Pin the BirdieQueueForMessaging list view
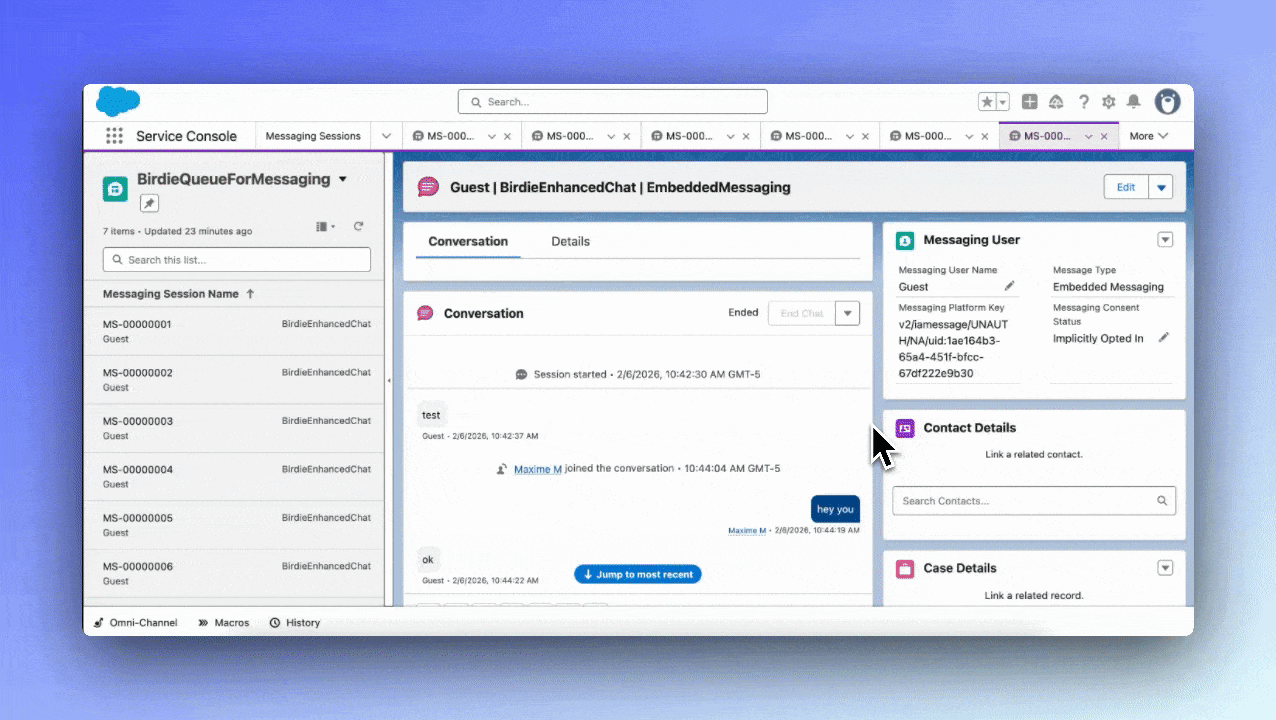The height and width of the screenshot is (720, 1276). 149,204
